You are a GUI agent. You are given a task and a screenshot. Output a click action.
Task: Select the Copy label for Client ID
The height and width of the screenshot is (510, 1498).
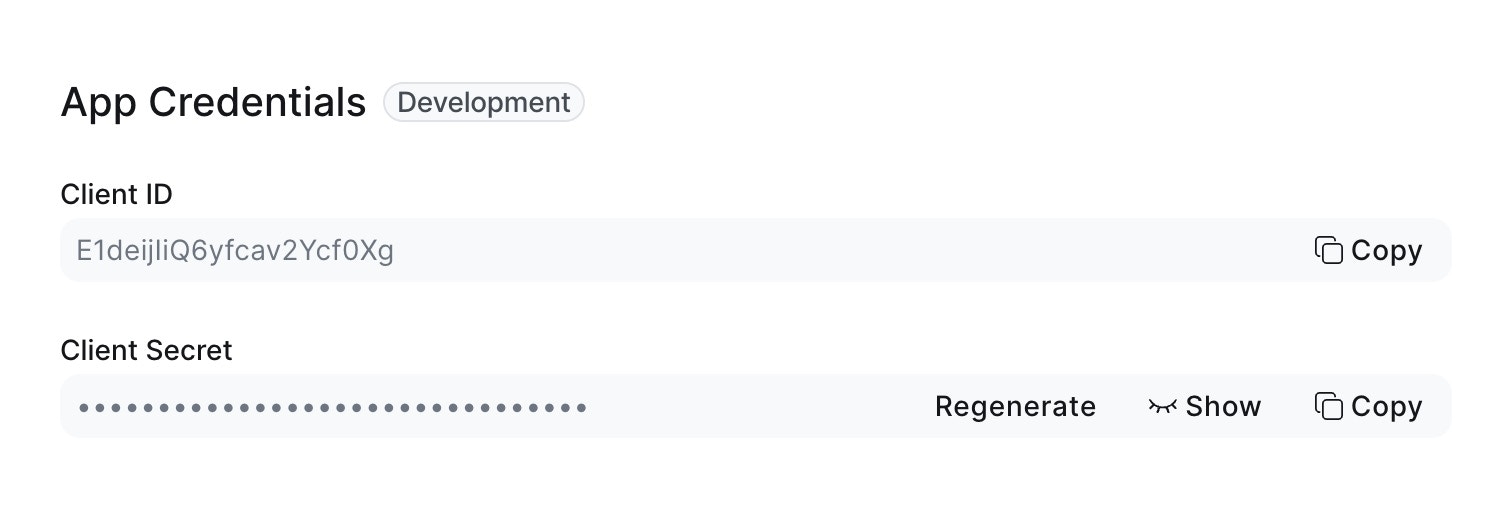click(1386, 250)
